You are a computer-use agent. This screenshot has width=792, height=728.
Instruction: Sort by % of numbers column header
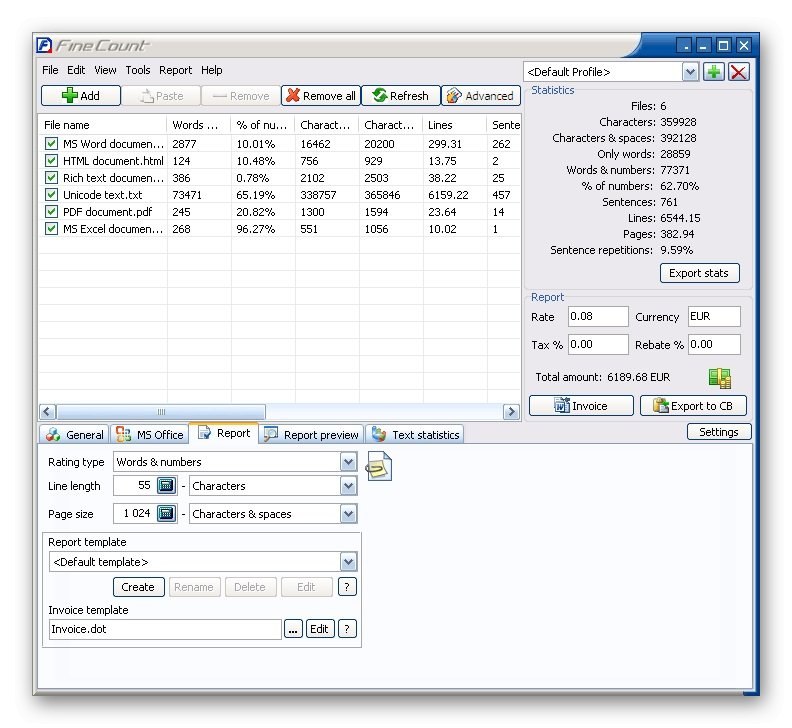click(263, 125)
